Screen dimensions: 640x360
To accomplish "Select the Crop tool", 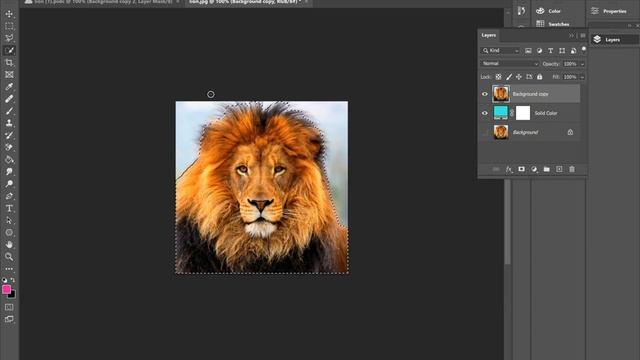I will [x=9, y=62].
